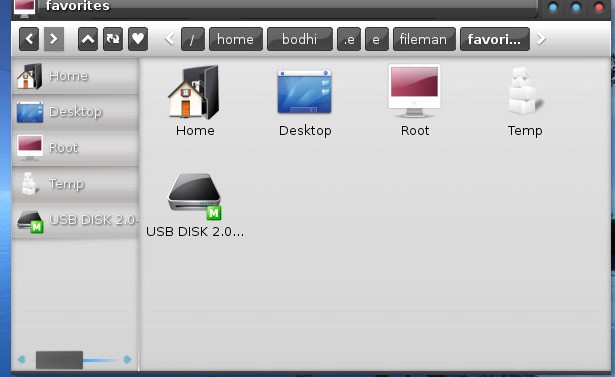Jump to the home path segment
The width and height of the screenshot is (615, 377).
236,39
